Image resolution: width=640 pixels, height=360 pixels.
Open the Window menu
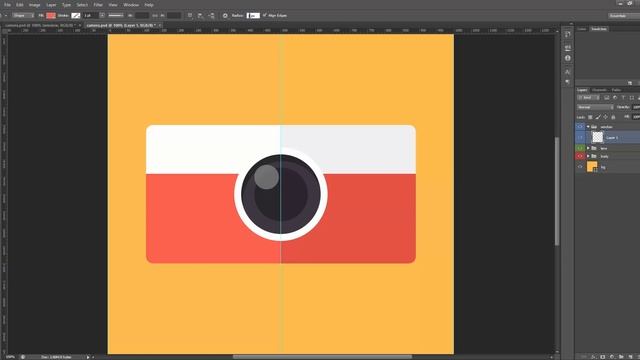click(131, 5)
